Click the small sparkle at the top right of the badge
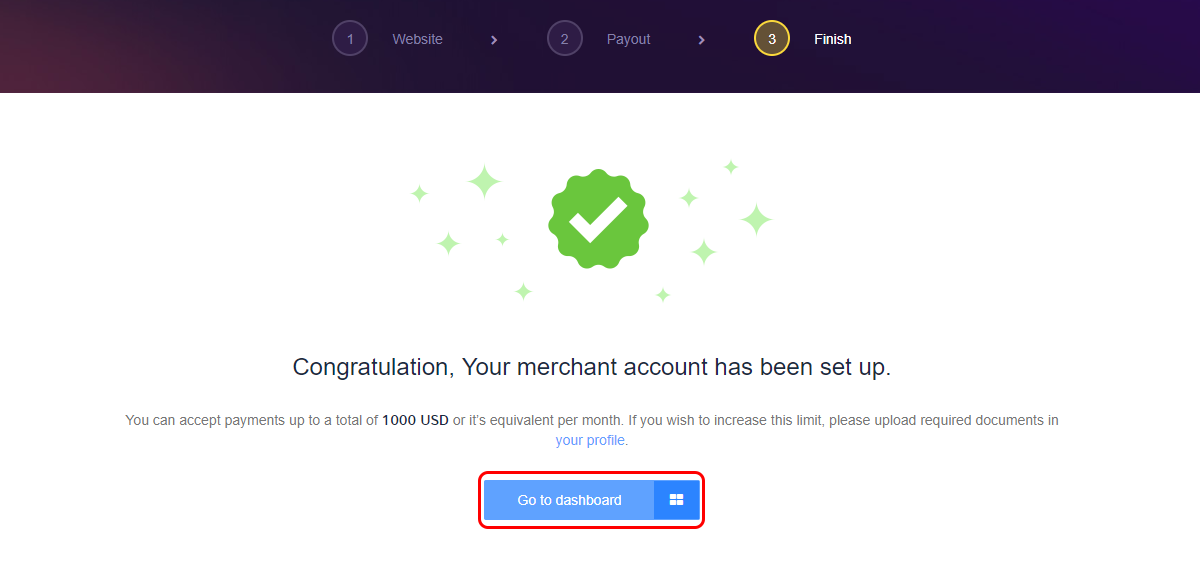The image size is (1200, 563). coord(731,167)
